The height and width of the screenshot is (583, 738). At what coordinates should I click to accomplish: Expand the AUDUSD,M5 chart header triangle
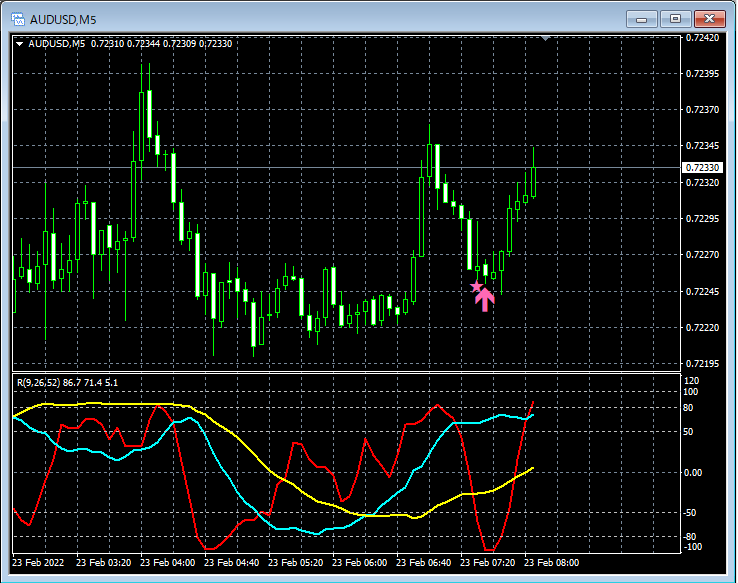click(20, 44)
